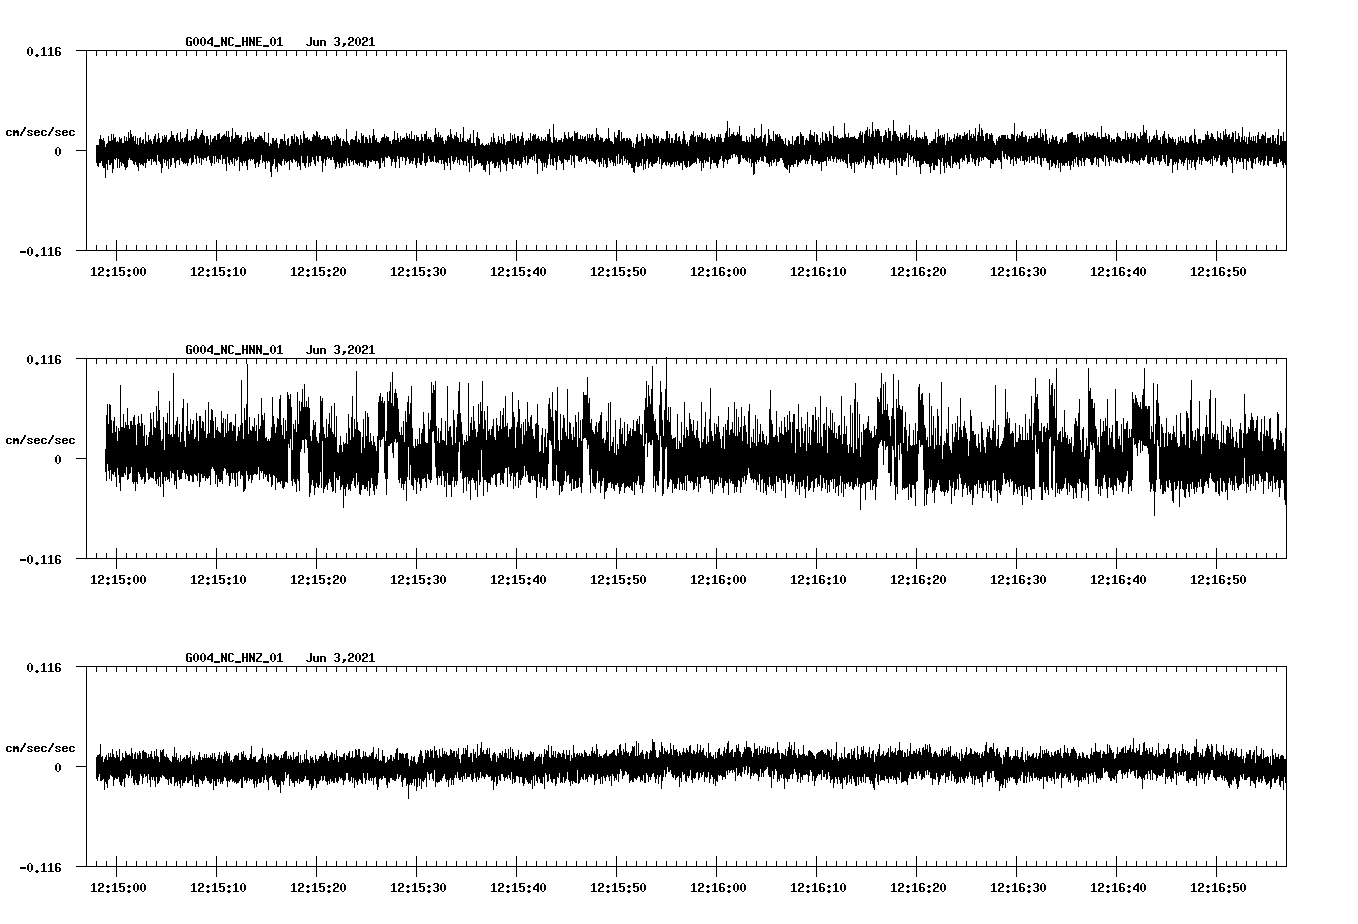This screenshot has width=1358, height=924.
Task: Click 12:15:30 tick label under HNN chart
Action: pos(418,579)
